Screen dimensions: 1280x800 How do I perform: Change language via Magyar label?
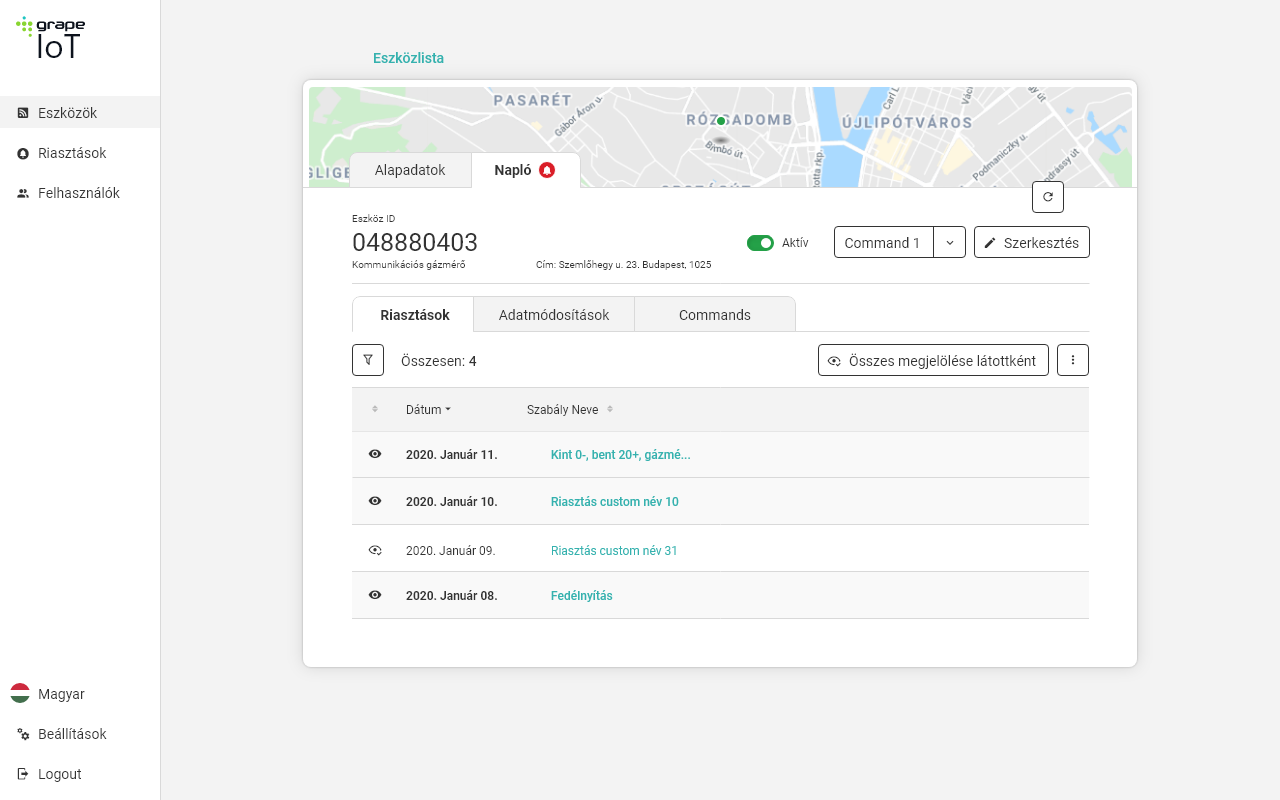click(x=61, y=694)
